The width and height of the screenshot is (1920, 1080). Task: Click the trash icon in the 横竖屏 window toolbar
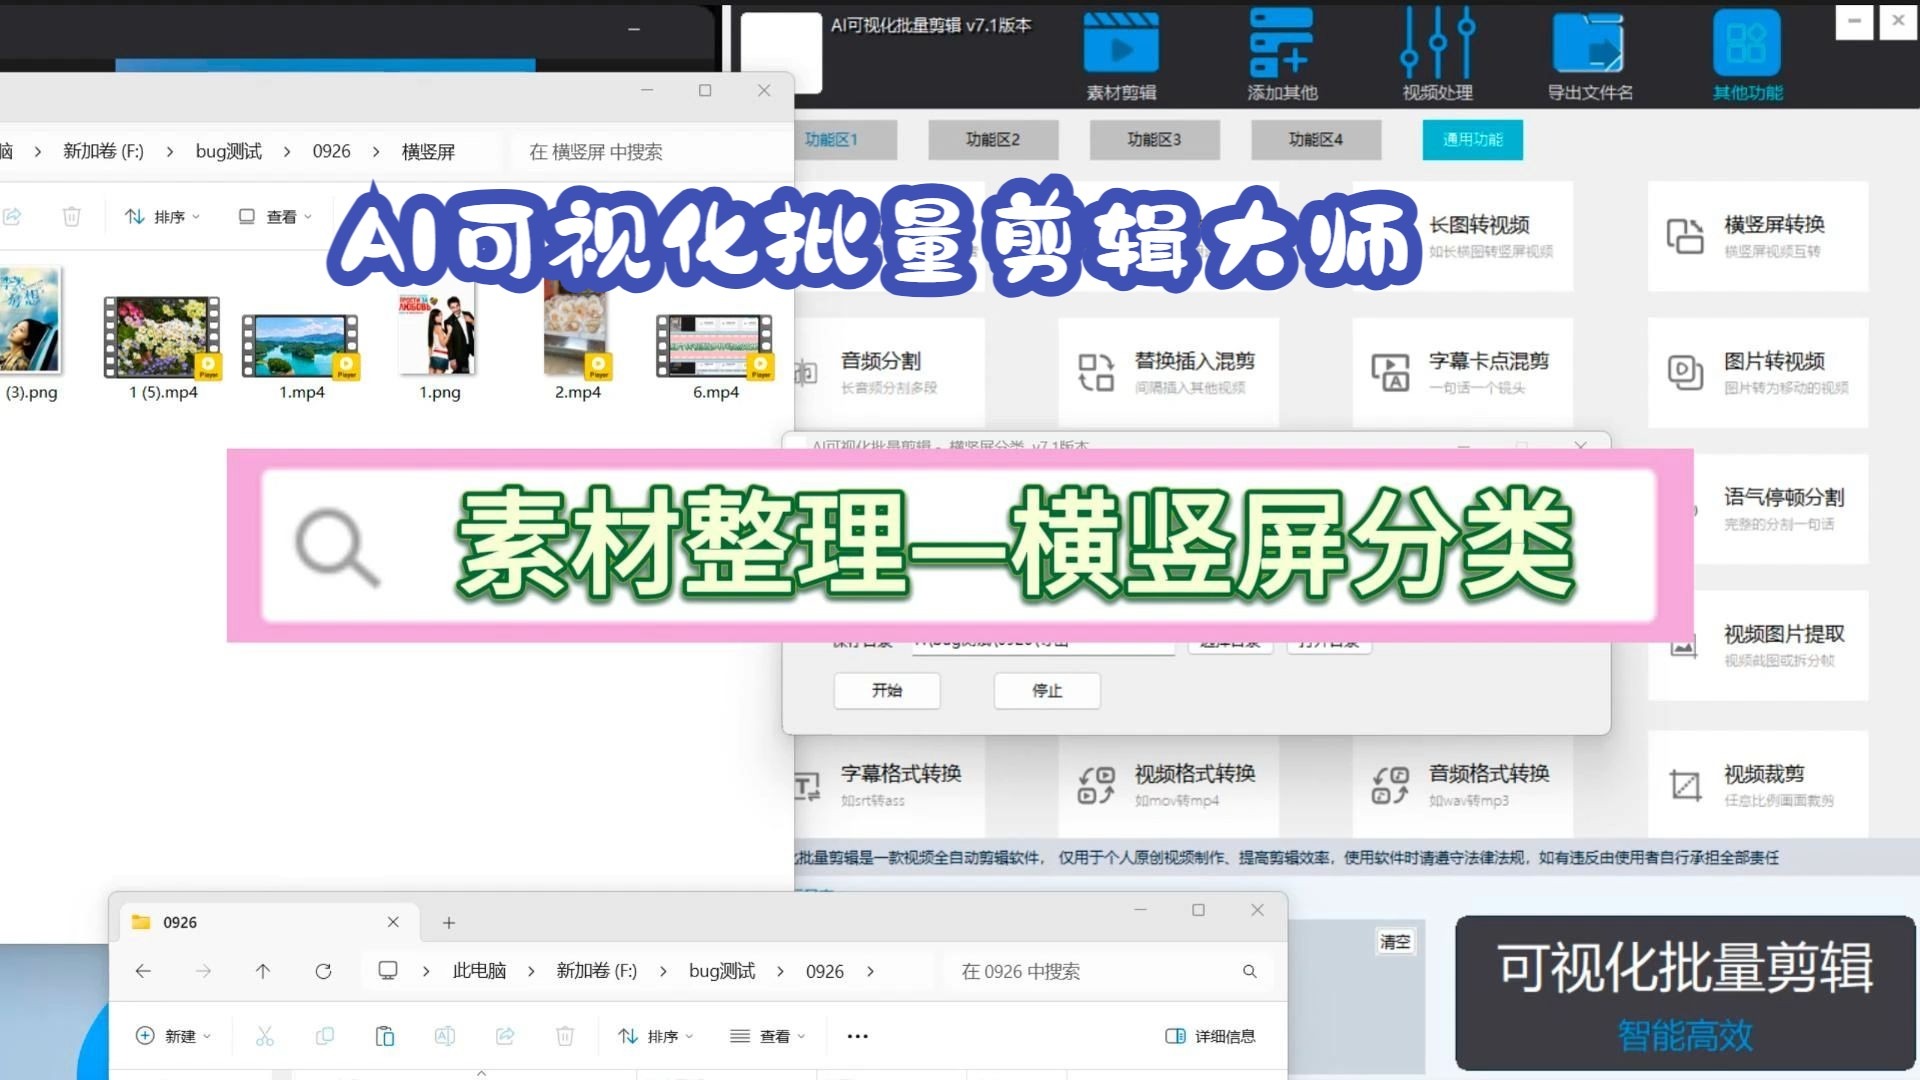tap(71, 216)
